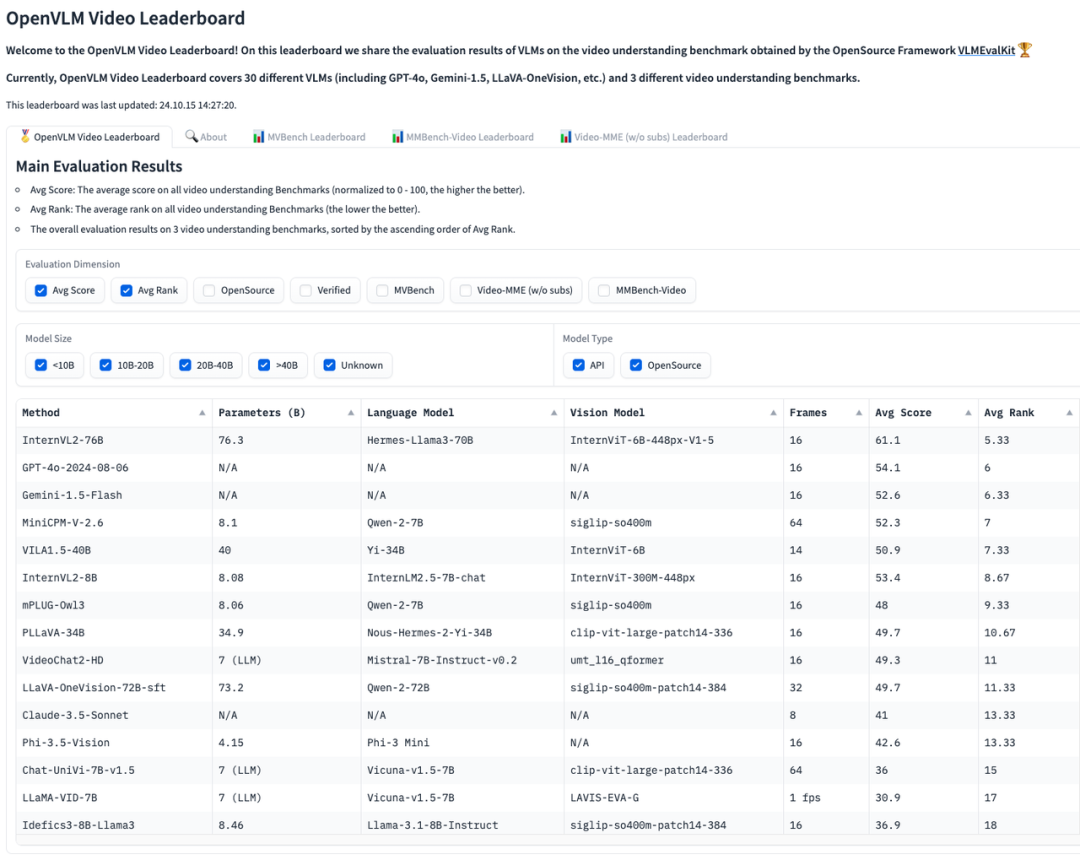The image size is (1080, 860).
Task: Switch to the About tab
Action: pos(206,137)
